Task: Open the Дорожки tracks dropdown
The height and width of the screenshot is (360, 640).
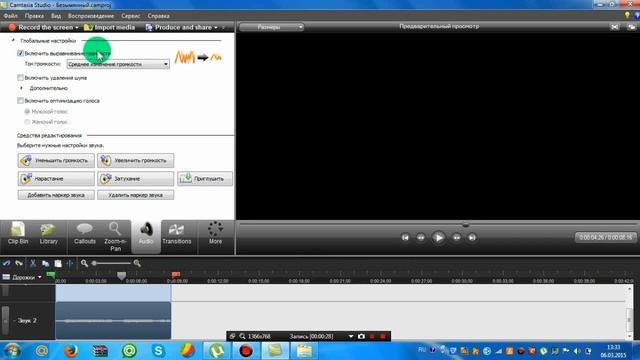Action: pos(22,277)
